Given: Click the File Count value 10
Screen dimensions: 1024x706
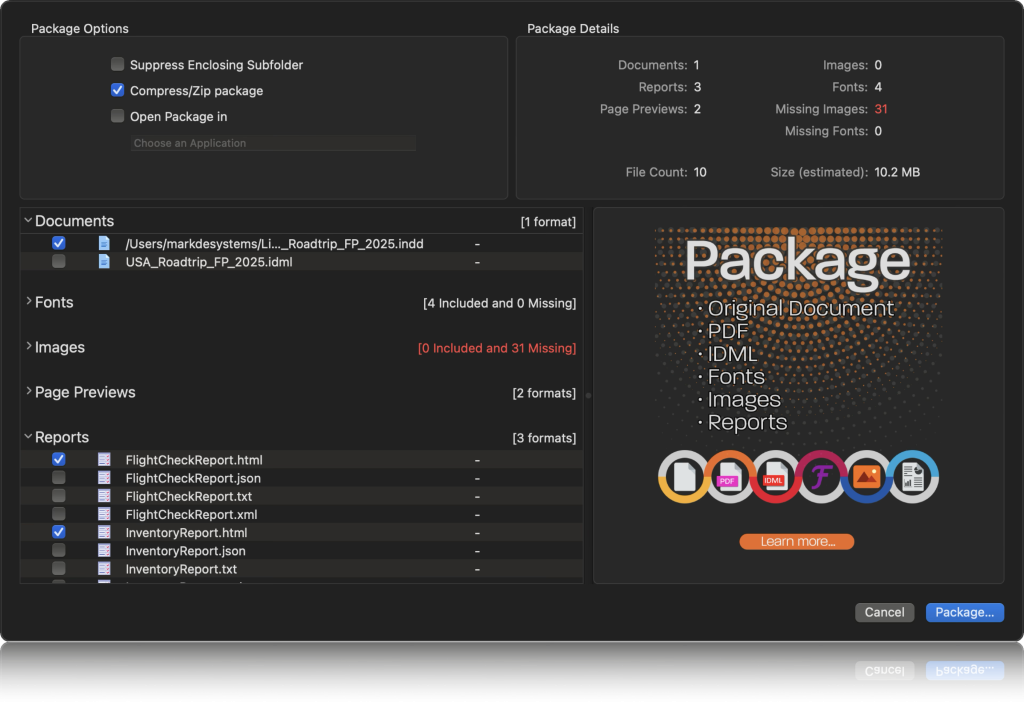Looking at the screenshot, I should click(700, 172).
